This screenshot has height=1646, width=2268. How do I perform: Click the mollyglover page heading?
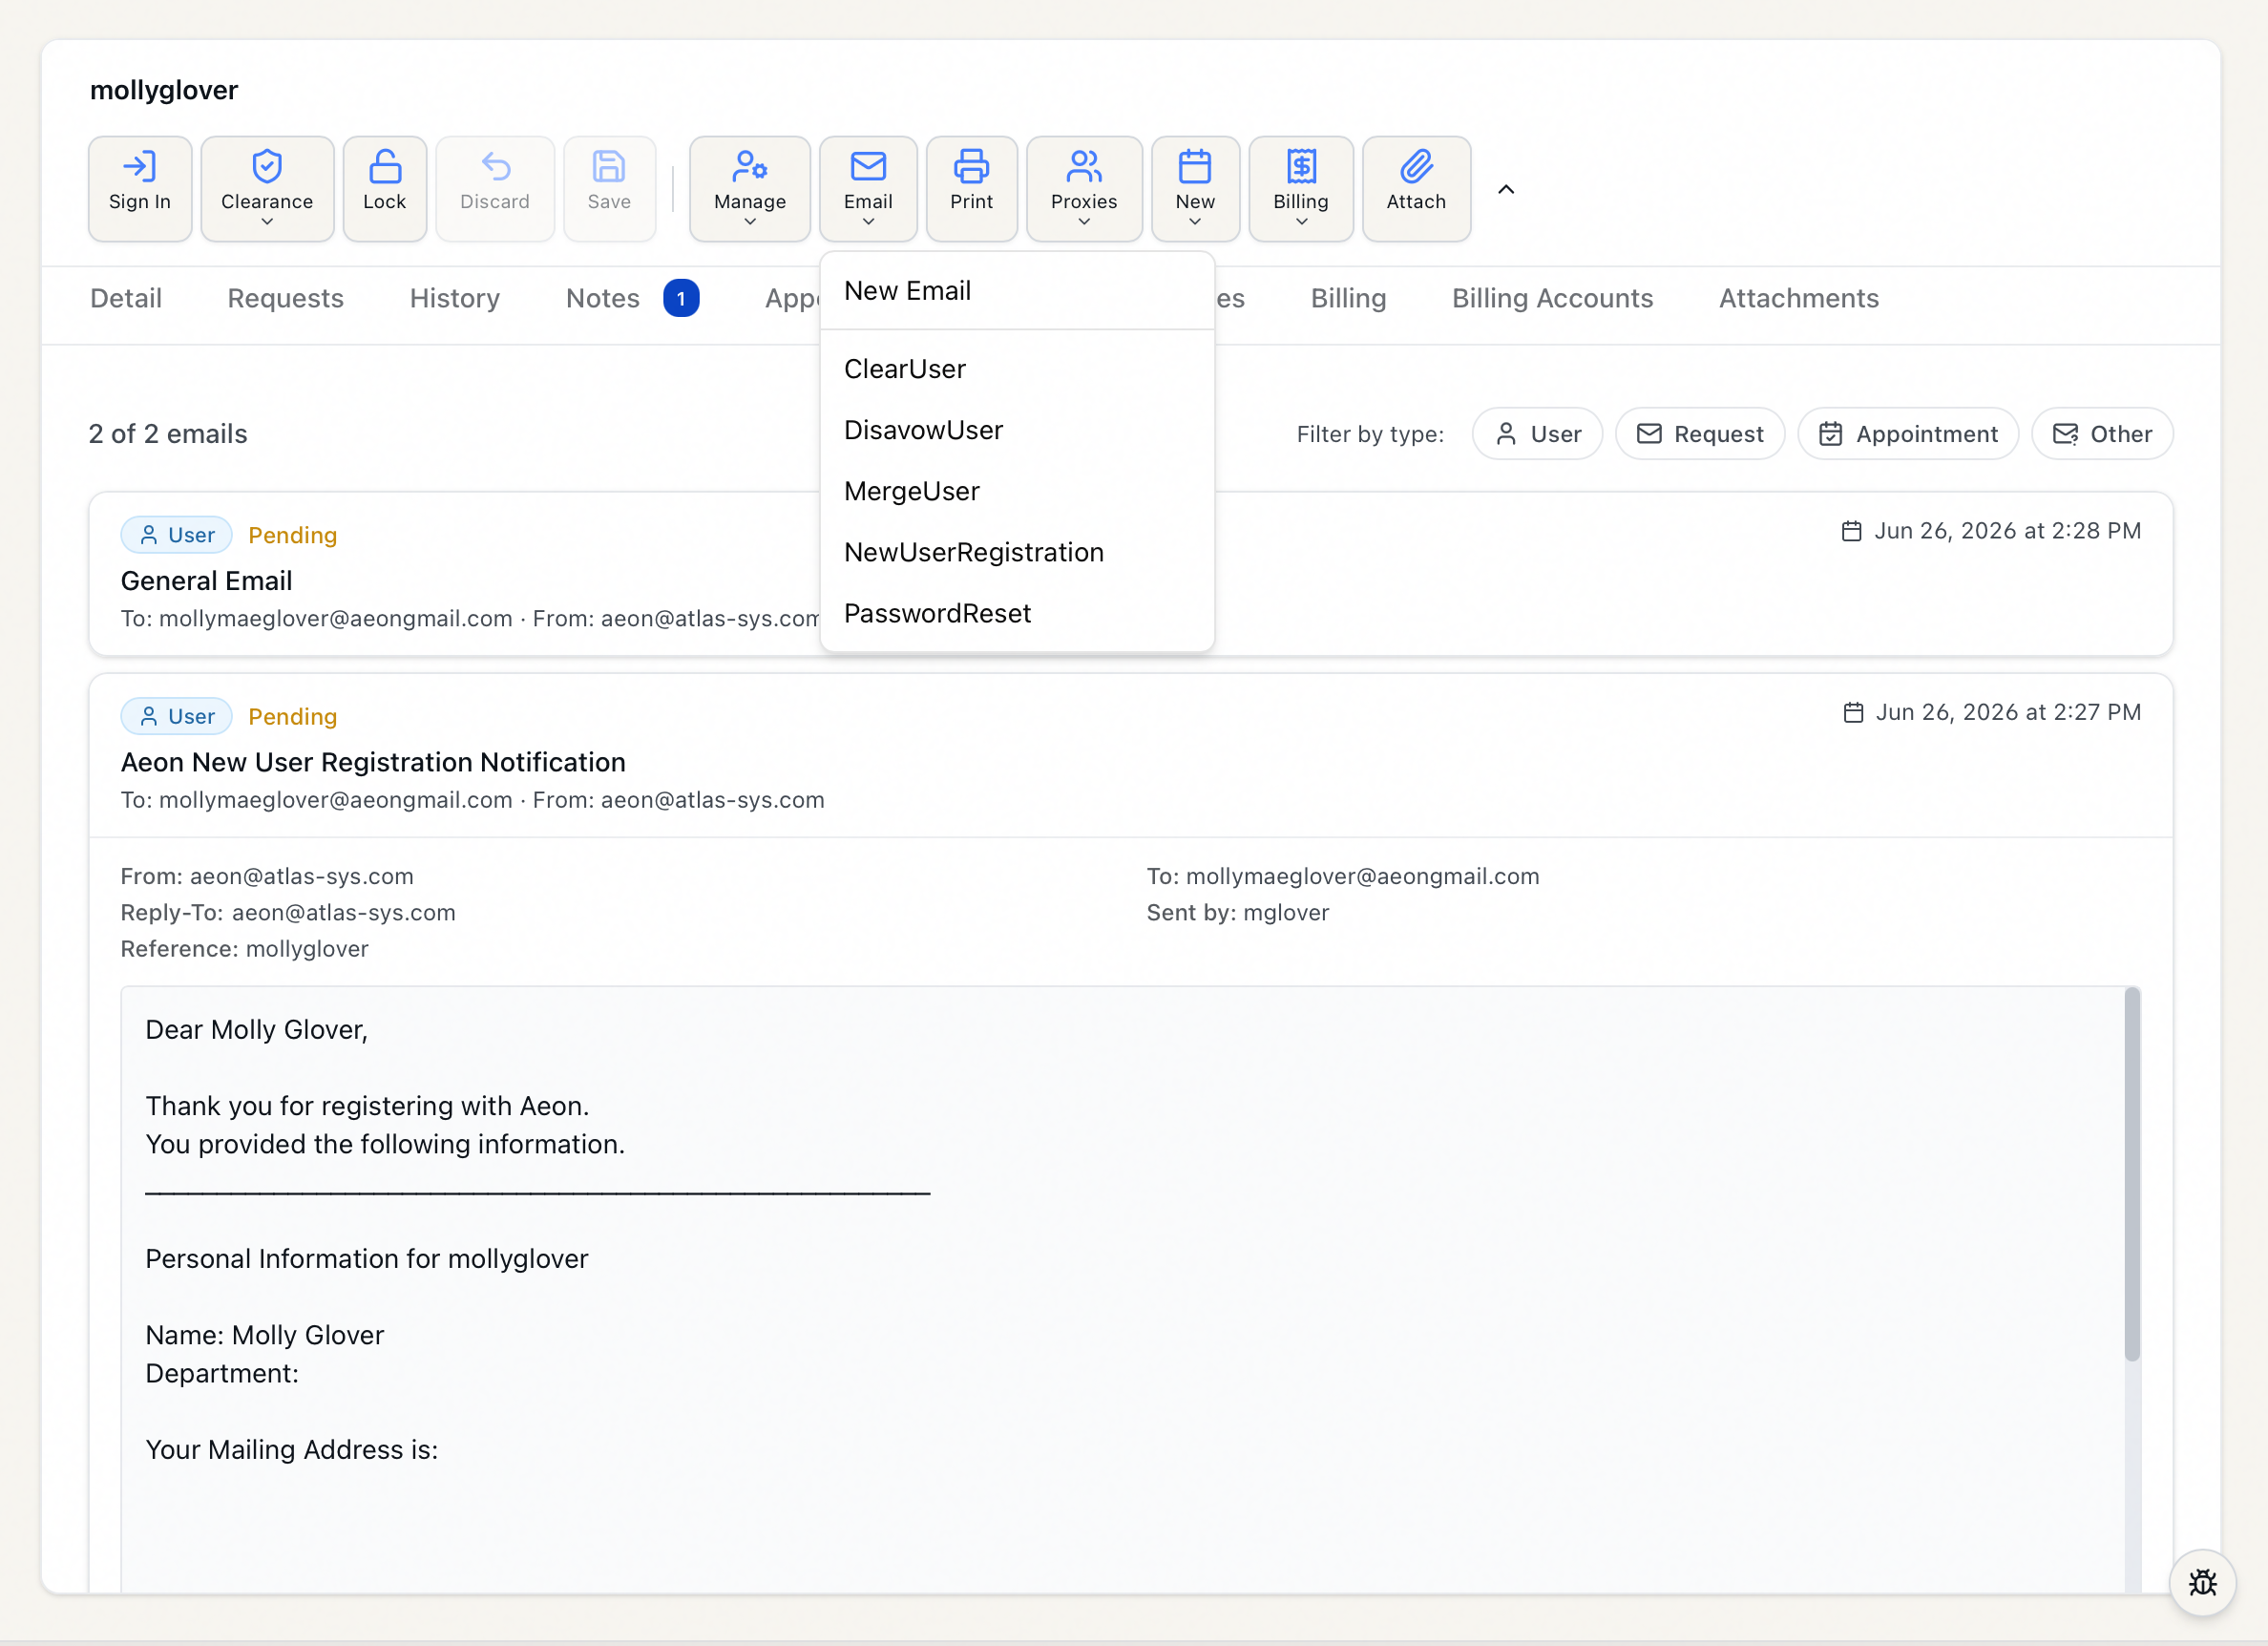[x=164, y=90]
